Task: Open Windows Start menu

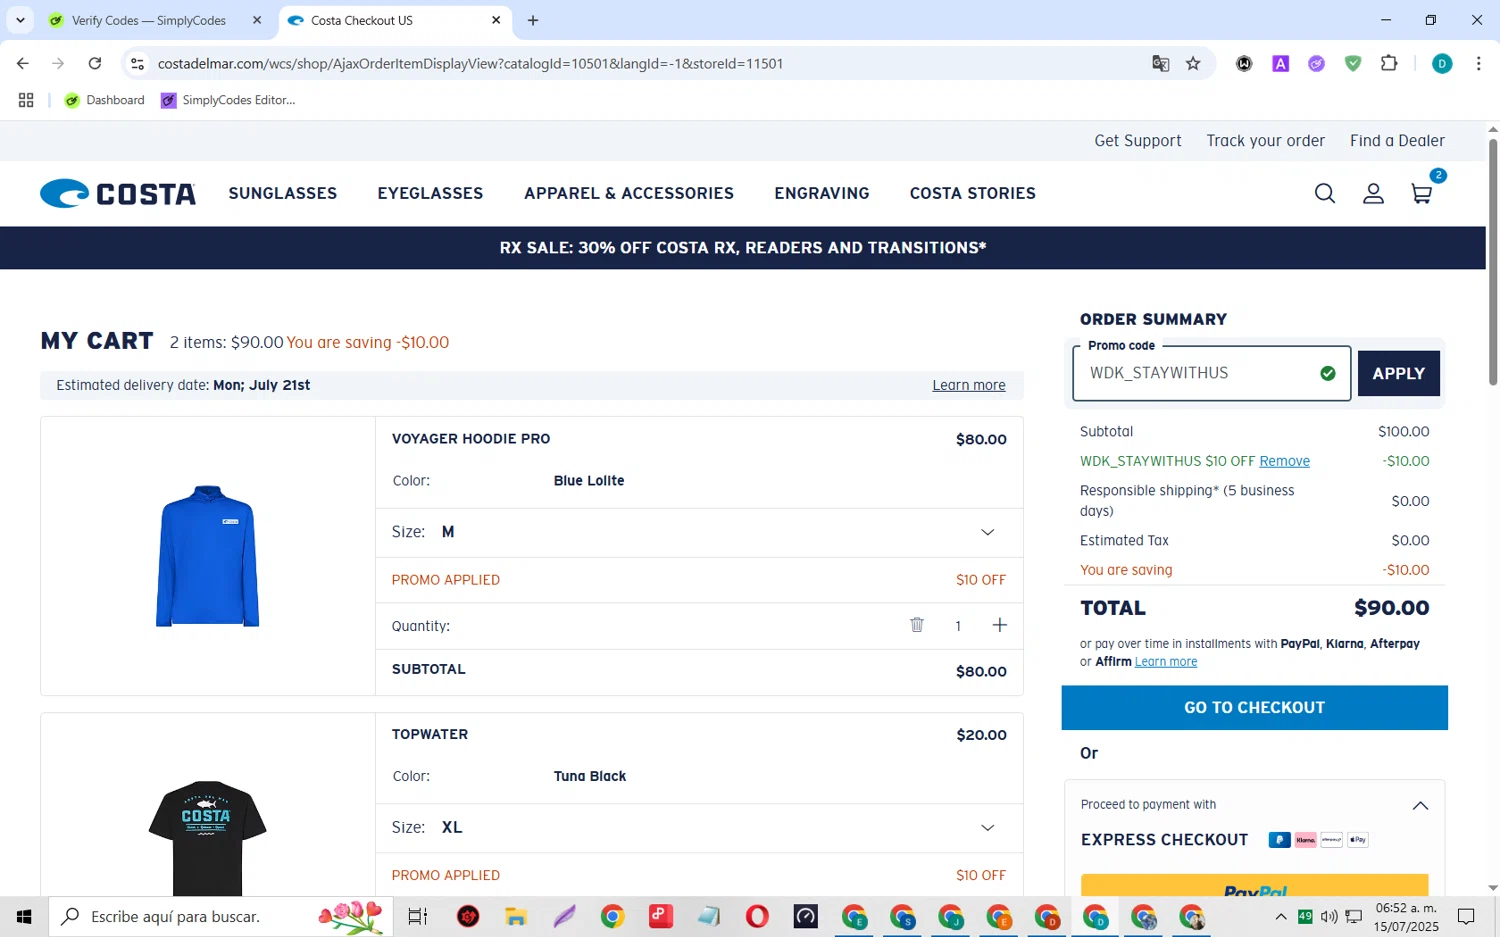Action: [24, 916]
